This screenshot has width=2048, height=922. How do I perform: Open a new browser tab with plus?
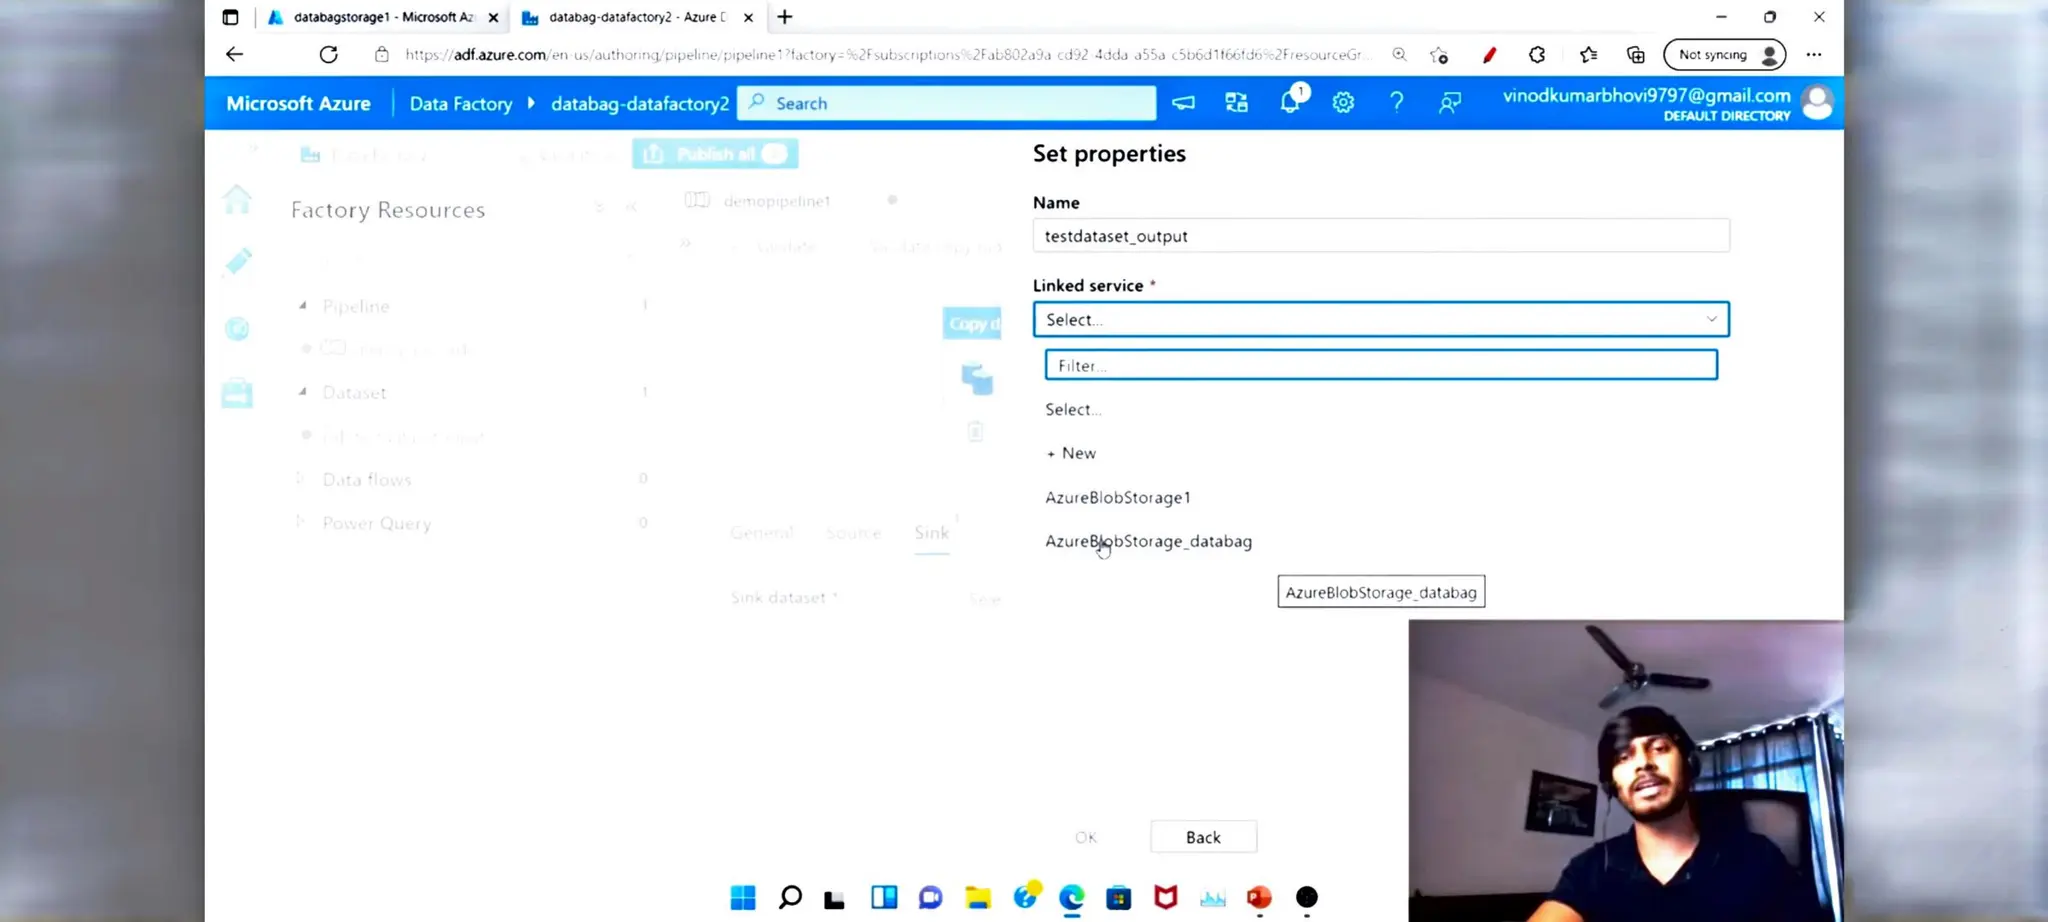click(785, 17)
